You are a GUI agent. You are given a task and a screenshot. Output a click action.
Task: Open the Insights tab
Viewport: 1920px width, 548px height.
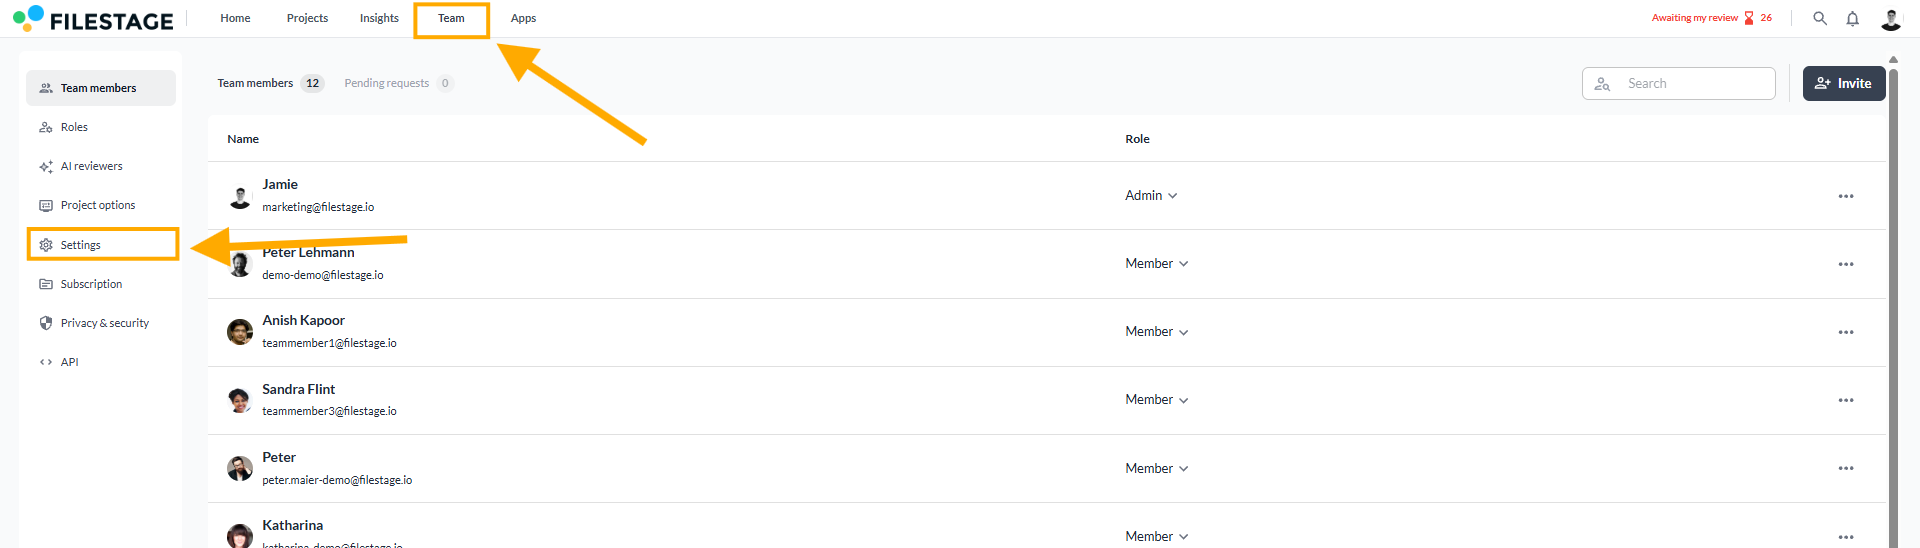379,18
